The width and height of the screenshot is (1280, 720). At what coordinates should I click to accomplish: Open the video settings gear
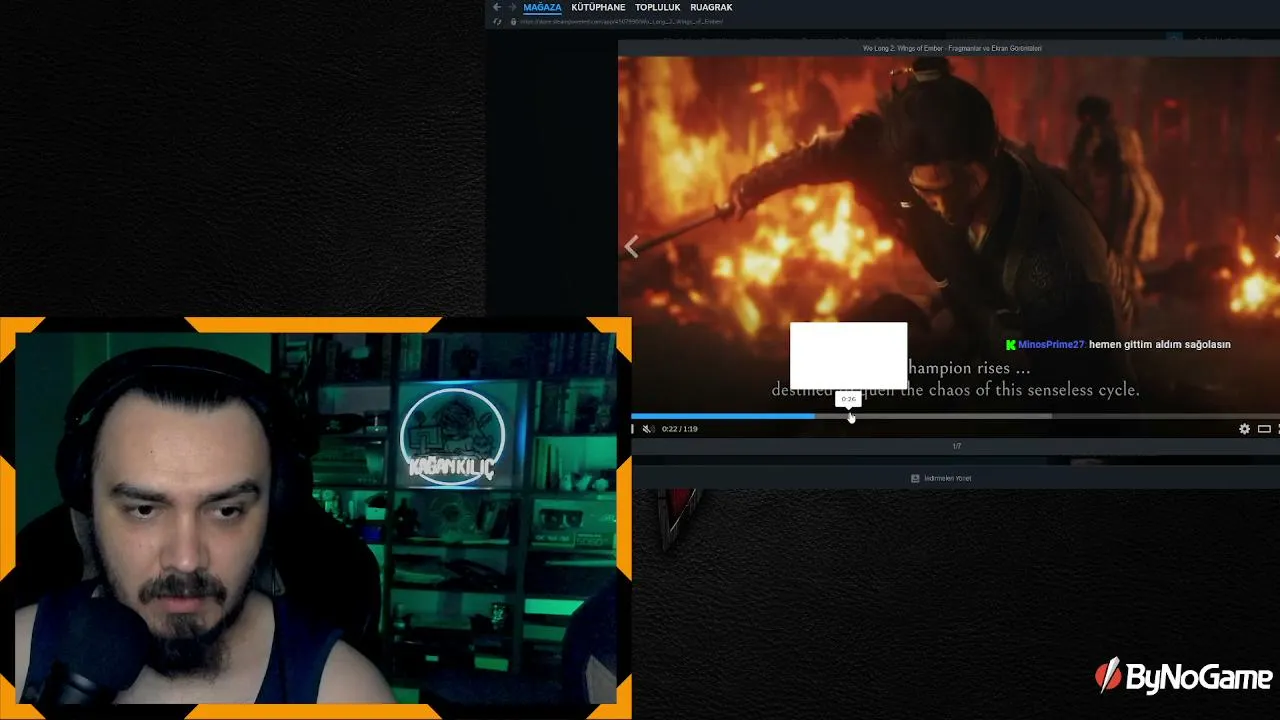point(1244,429)
